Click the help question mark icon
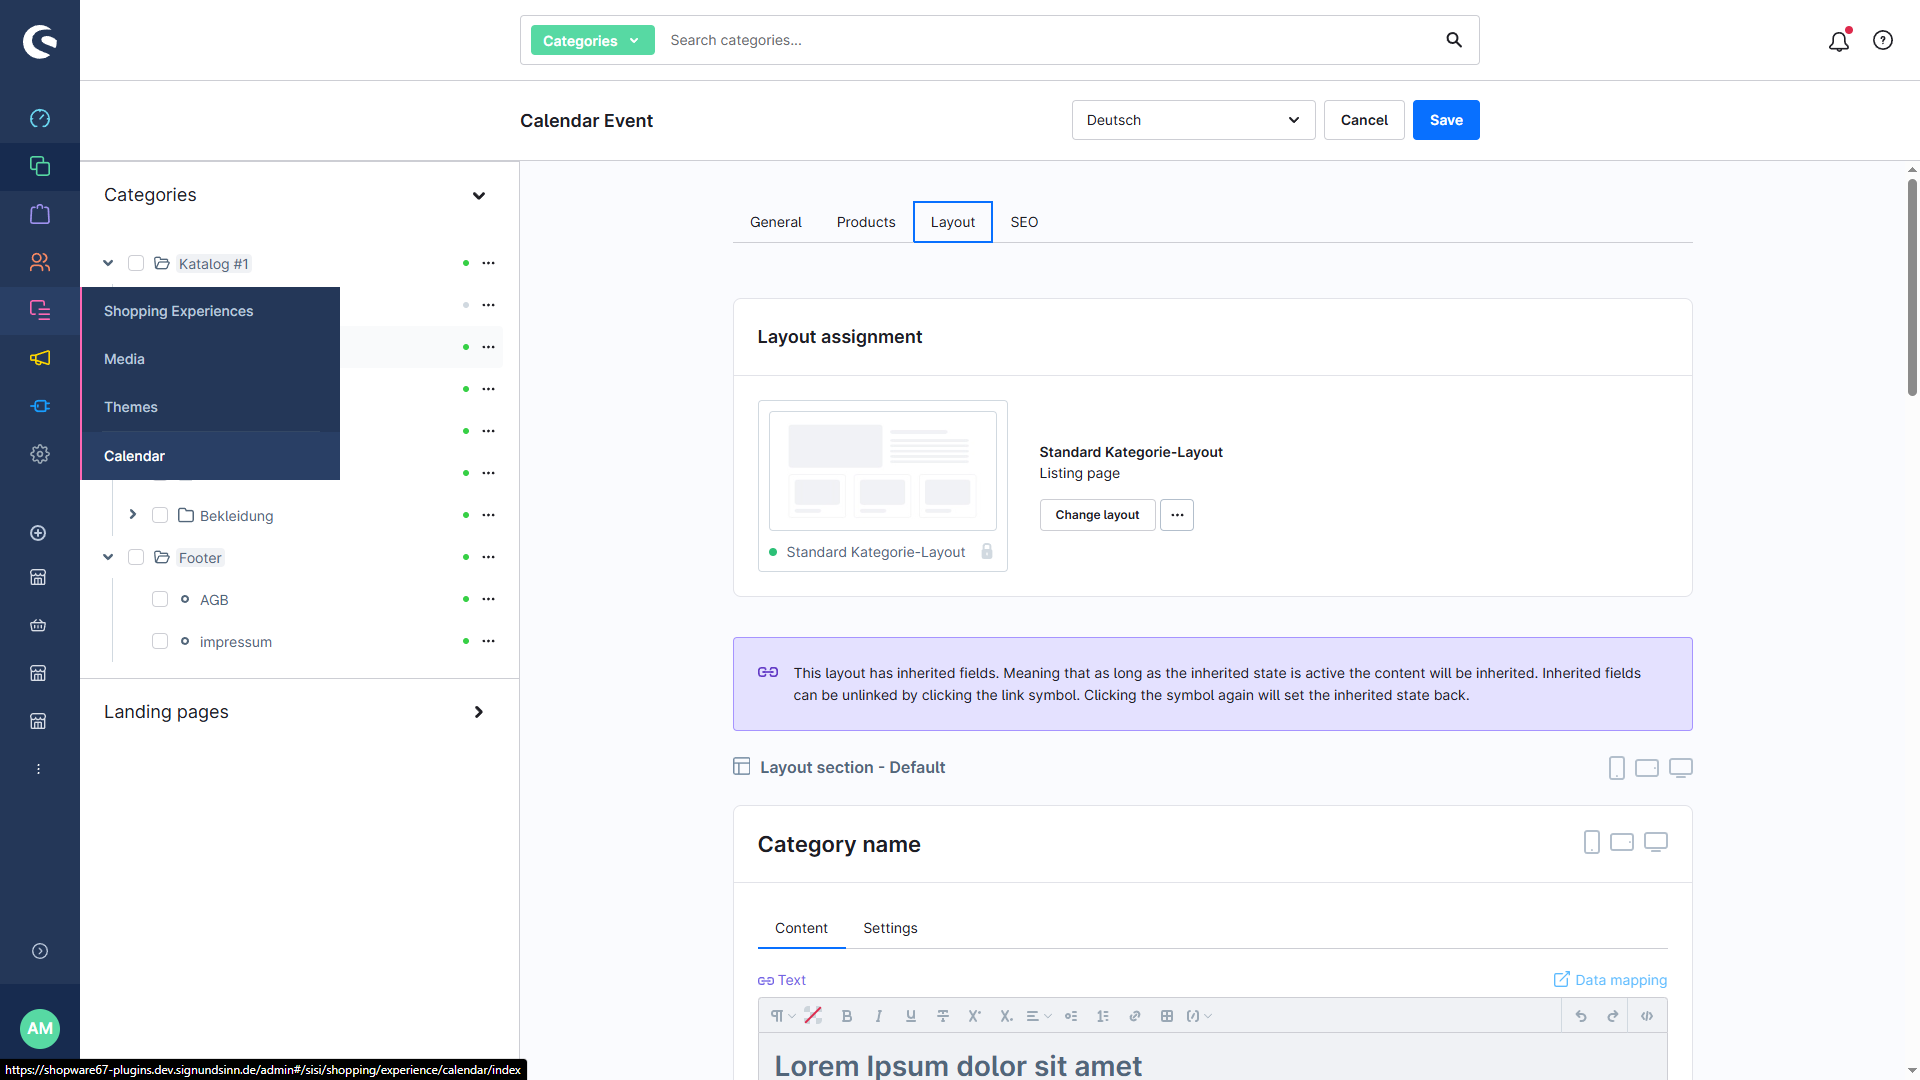Image resolution: width=1920 pixels, height=1080 pixels. pyautogui.click(x=1883, y=40)
